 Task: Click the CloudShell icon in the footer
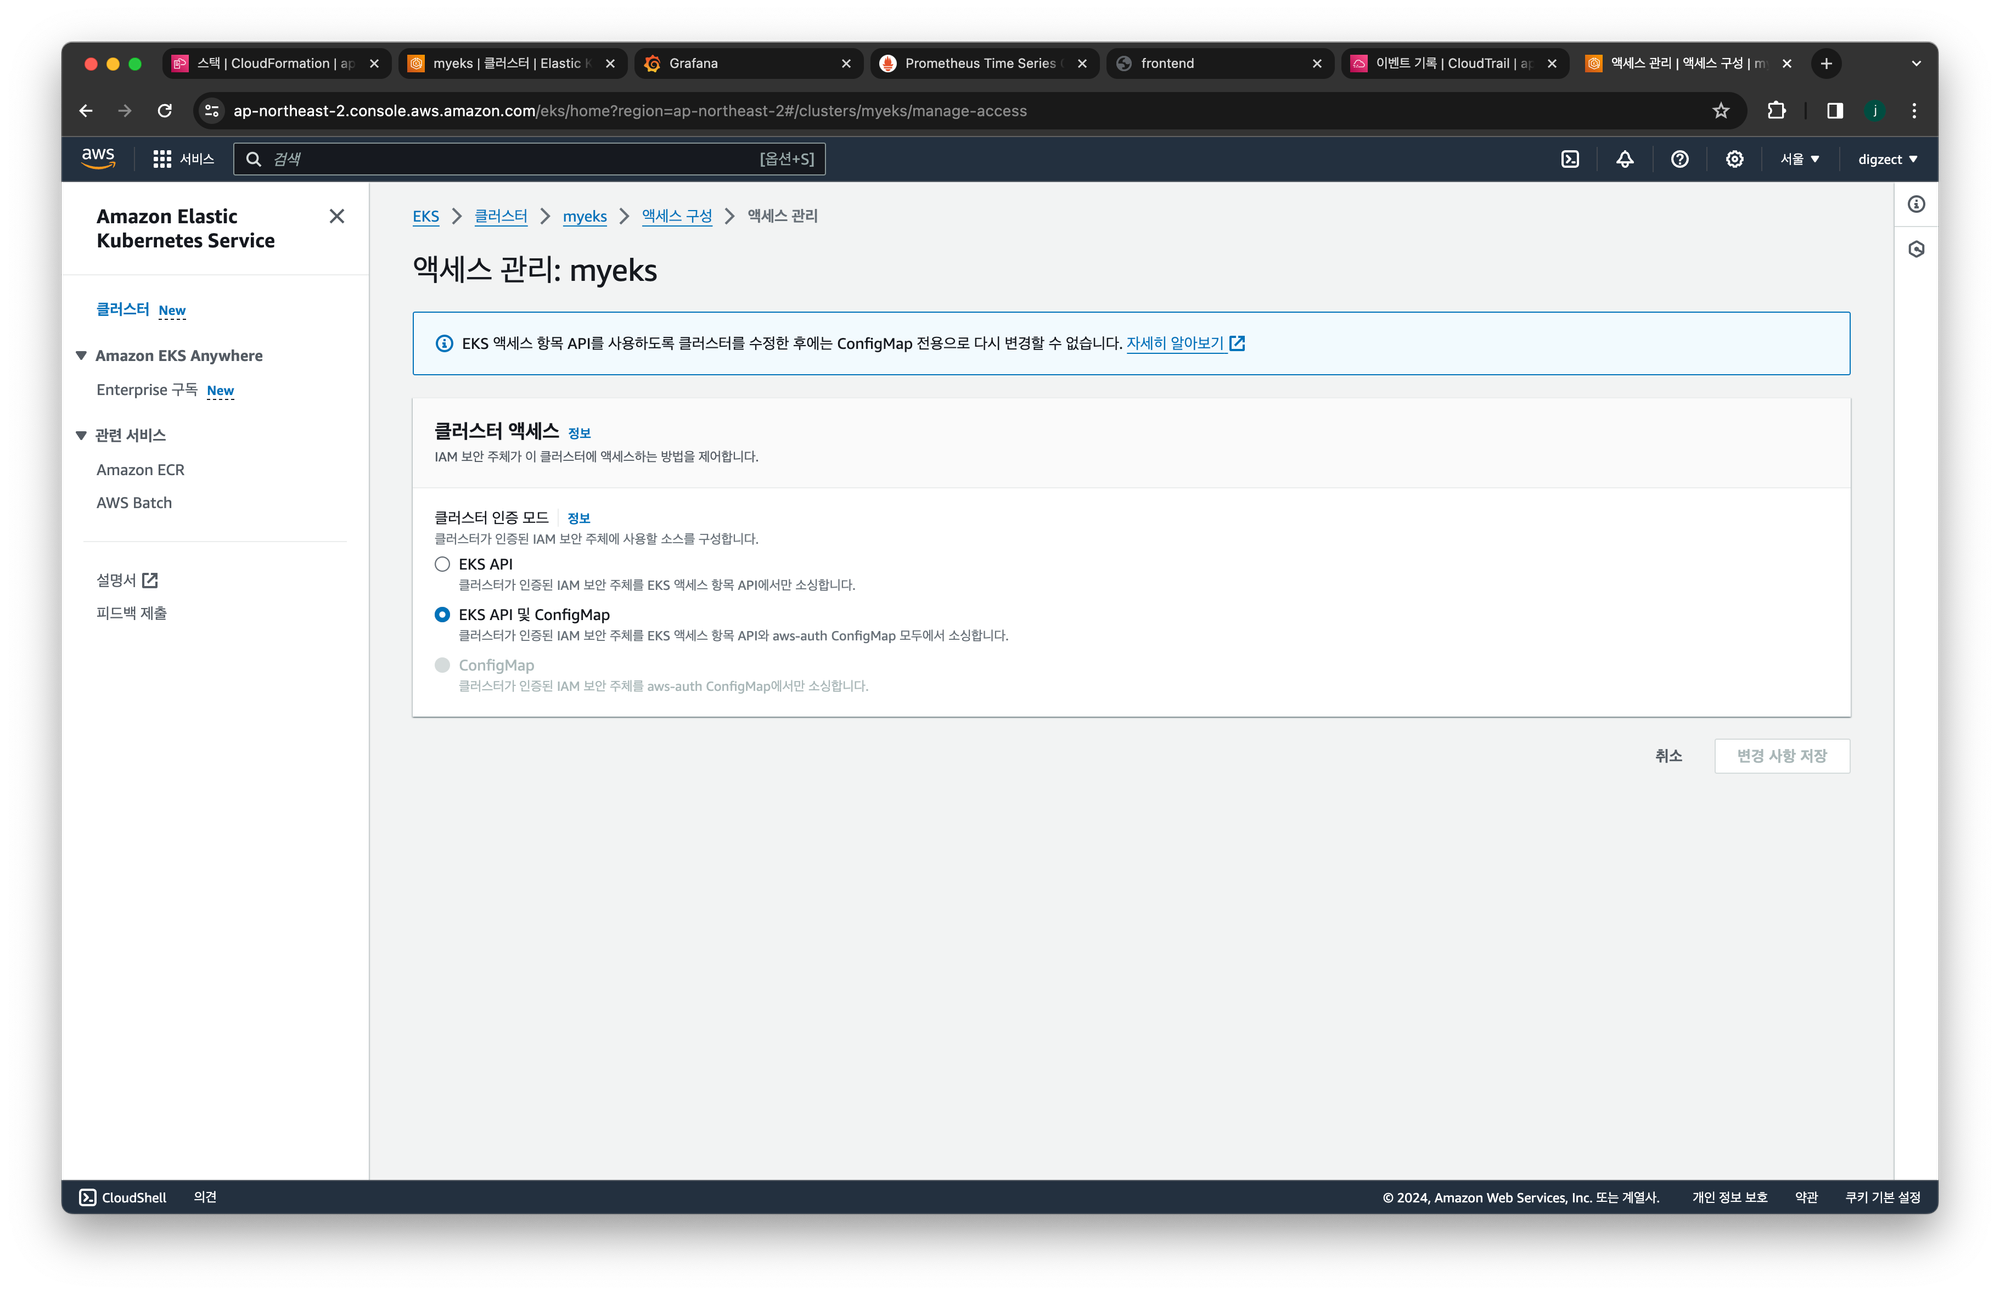(88, 1197)
